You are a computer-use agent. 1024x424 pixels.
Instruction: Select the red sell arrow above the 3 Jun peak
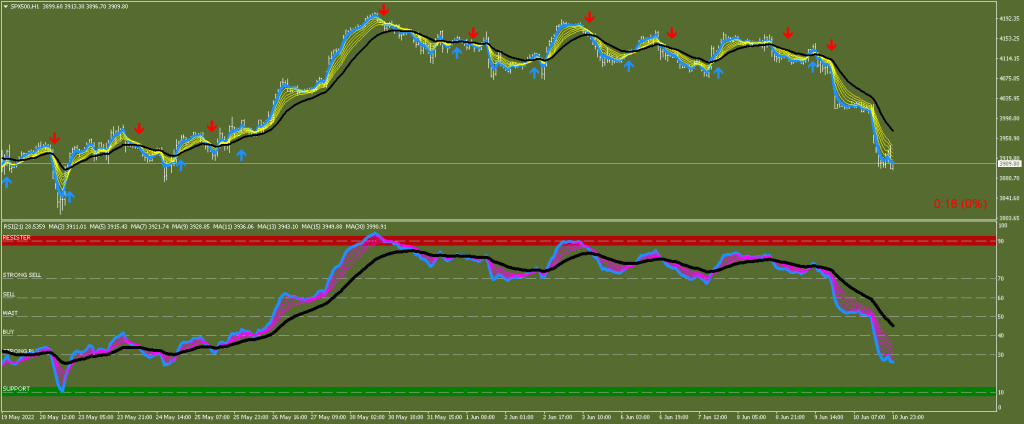(591, 17)
